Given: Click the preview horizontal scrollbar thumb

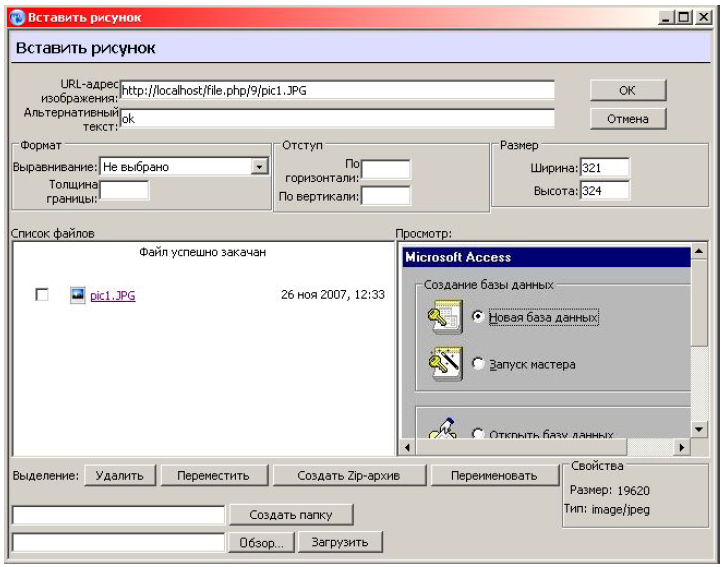Looking at the screenshot, I should click(522, 447).
